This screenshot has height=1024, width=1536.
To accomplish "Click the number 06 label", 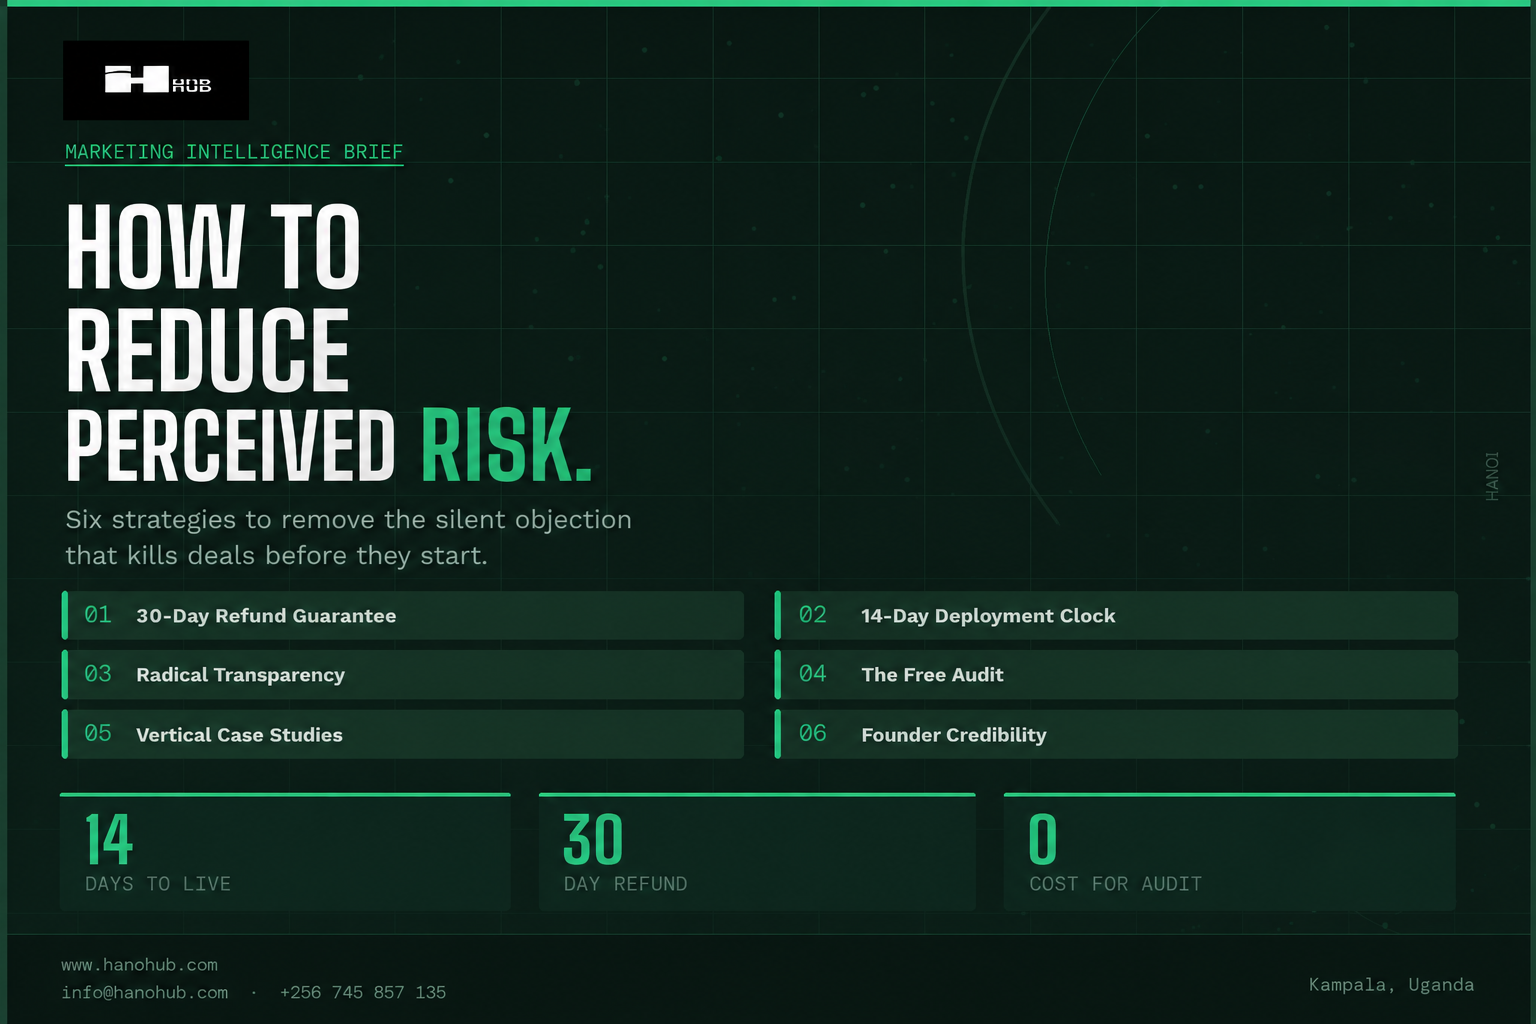I will coord(813,733).
